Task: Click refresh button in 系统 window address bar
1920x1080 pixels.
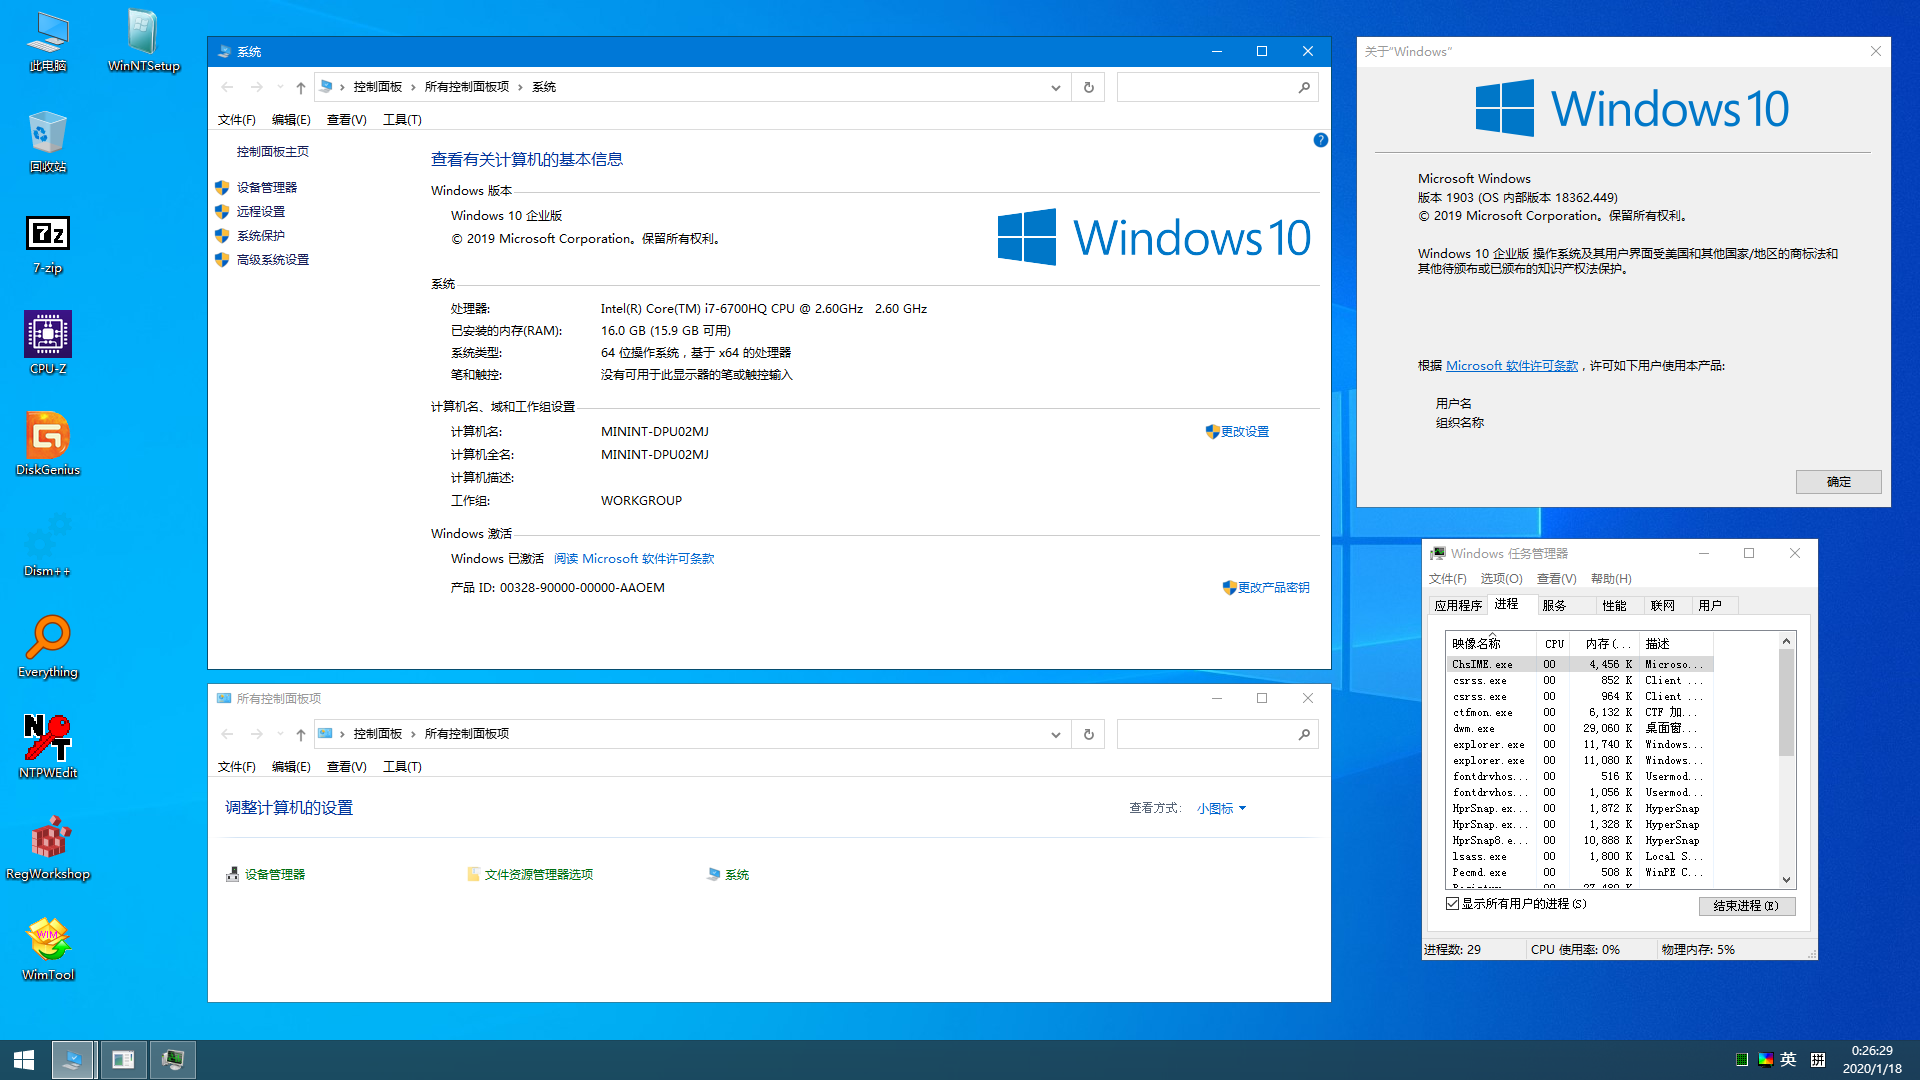Action: tap(1089, 87)
